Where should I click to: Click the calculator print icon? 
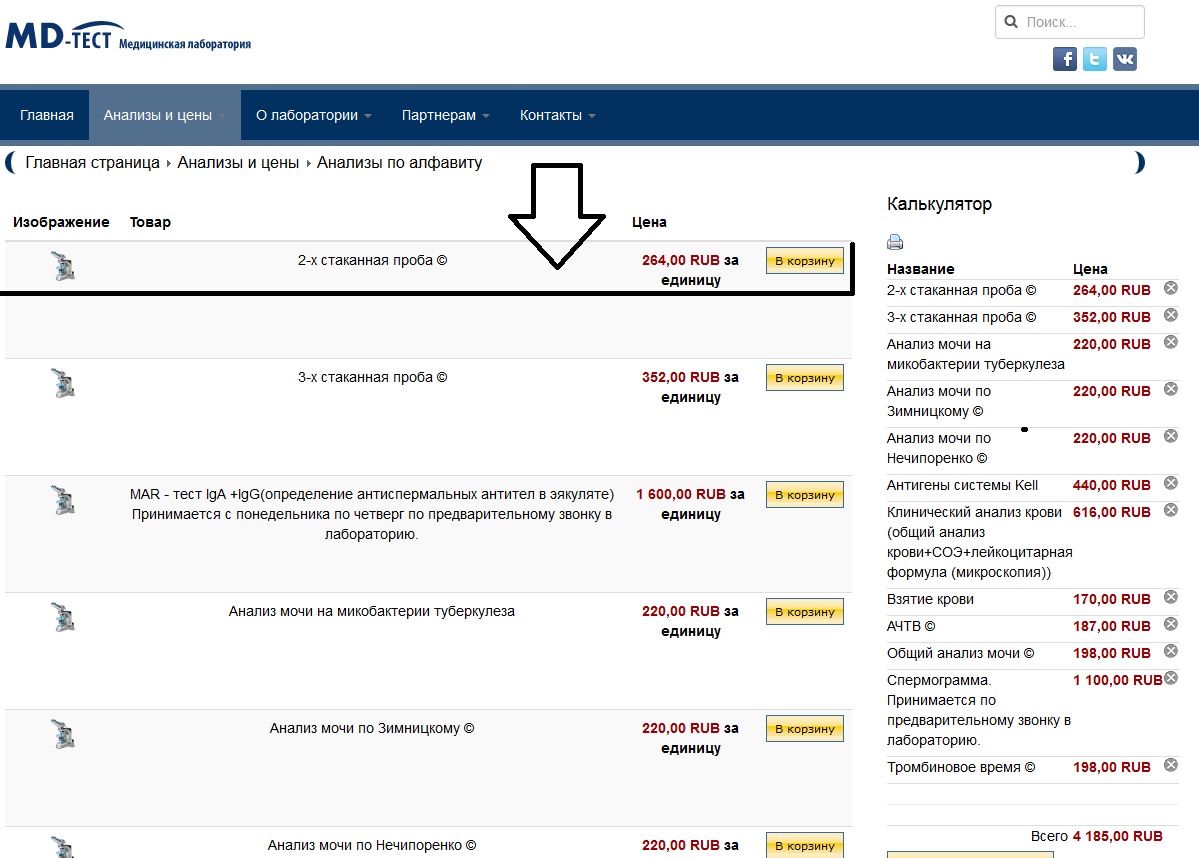(895, 242)
